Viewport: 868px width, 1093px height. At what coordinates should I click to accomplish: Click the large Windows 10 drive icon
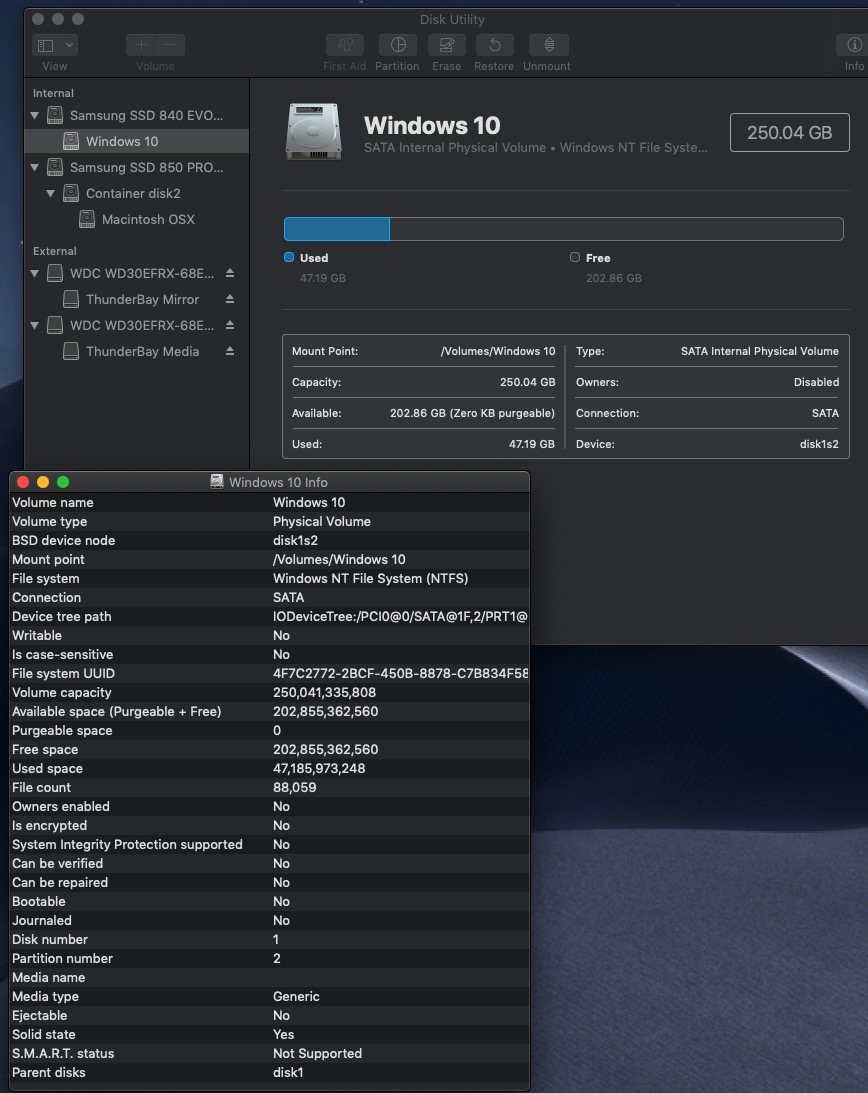tap(314, 131)
